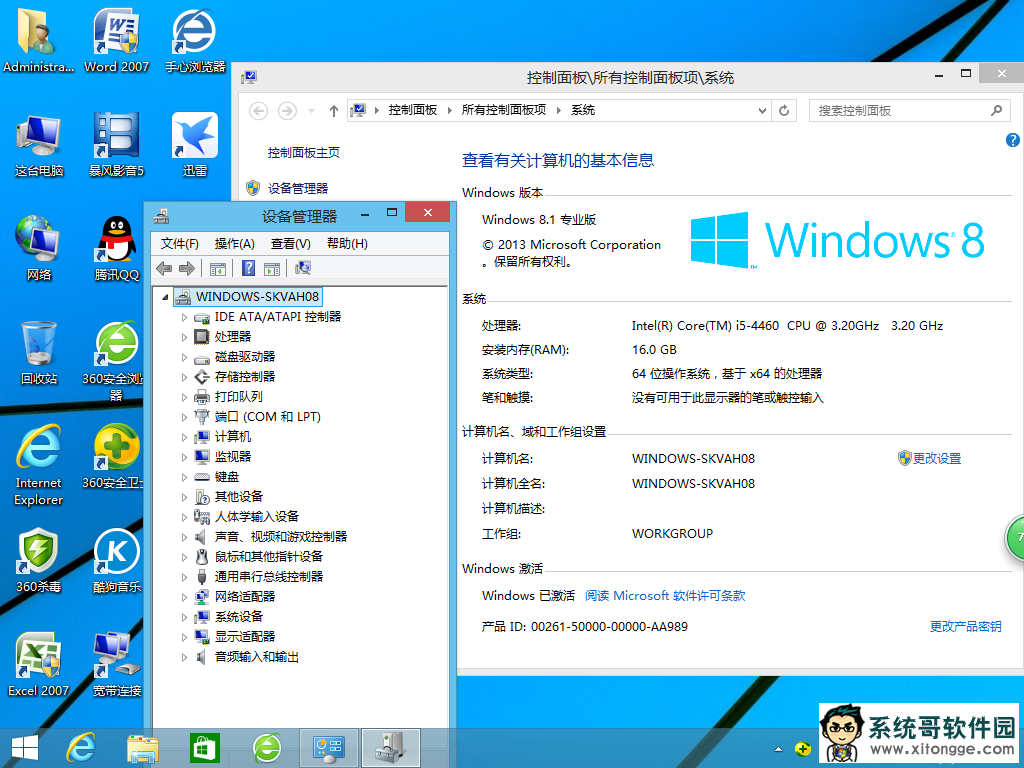
Task: Open Windows Store from the taskbar
Action: click(x=205, y=748)
